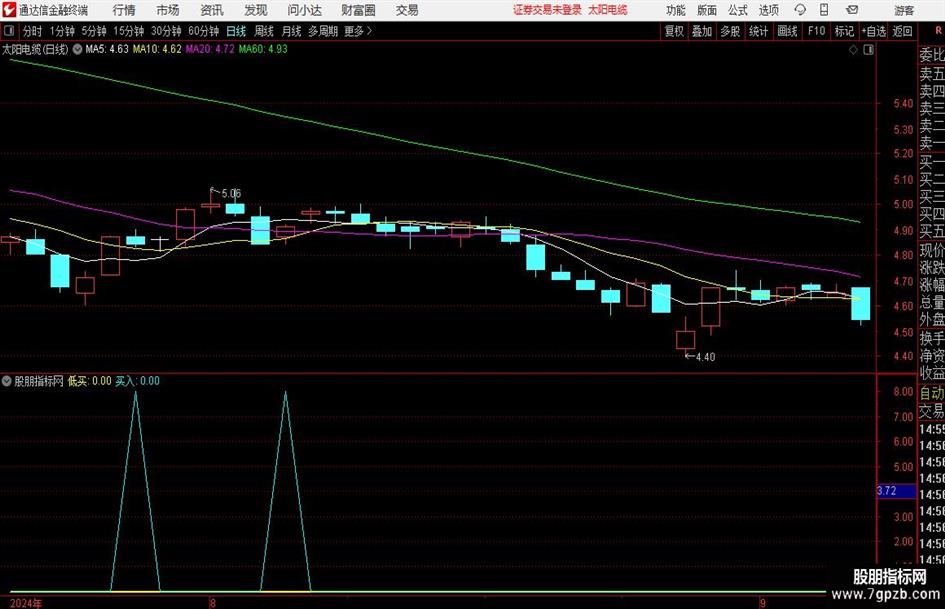Click the 证券交易未登录 login link
This screenshot has height=609, width=945.
point(548,10)
